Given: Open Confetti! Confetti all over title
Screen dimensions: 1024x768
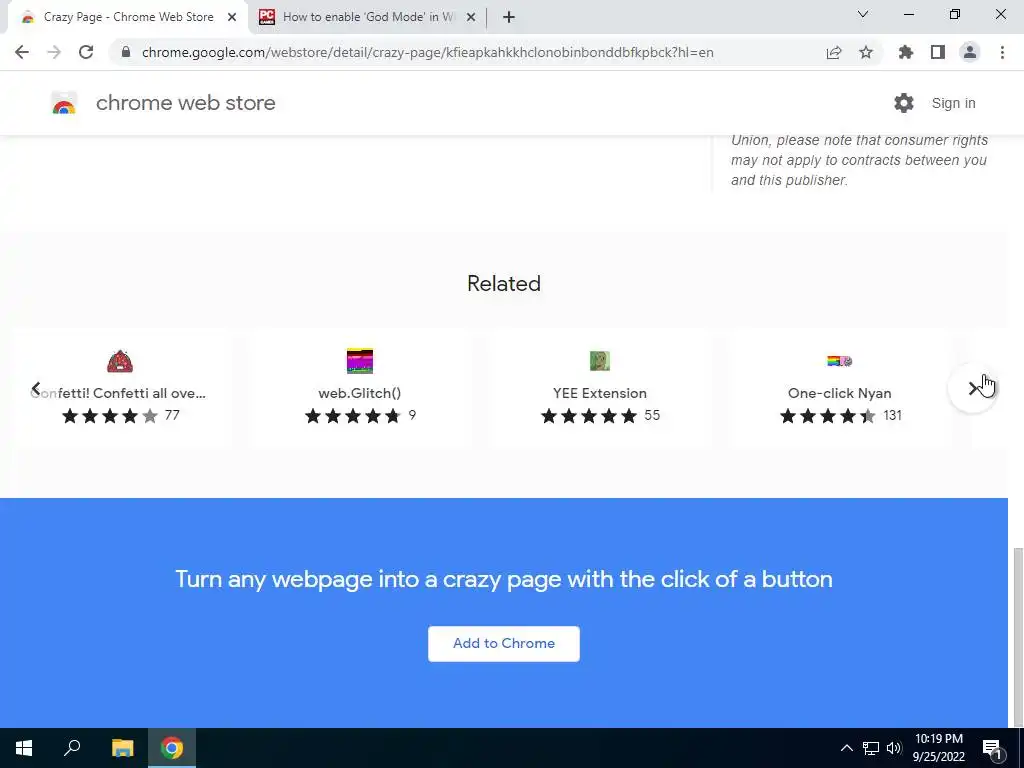Looking at the screenshot, I should pyautogui.click(x=118, y=393).
